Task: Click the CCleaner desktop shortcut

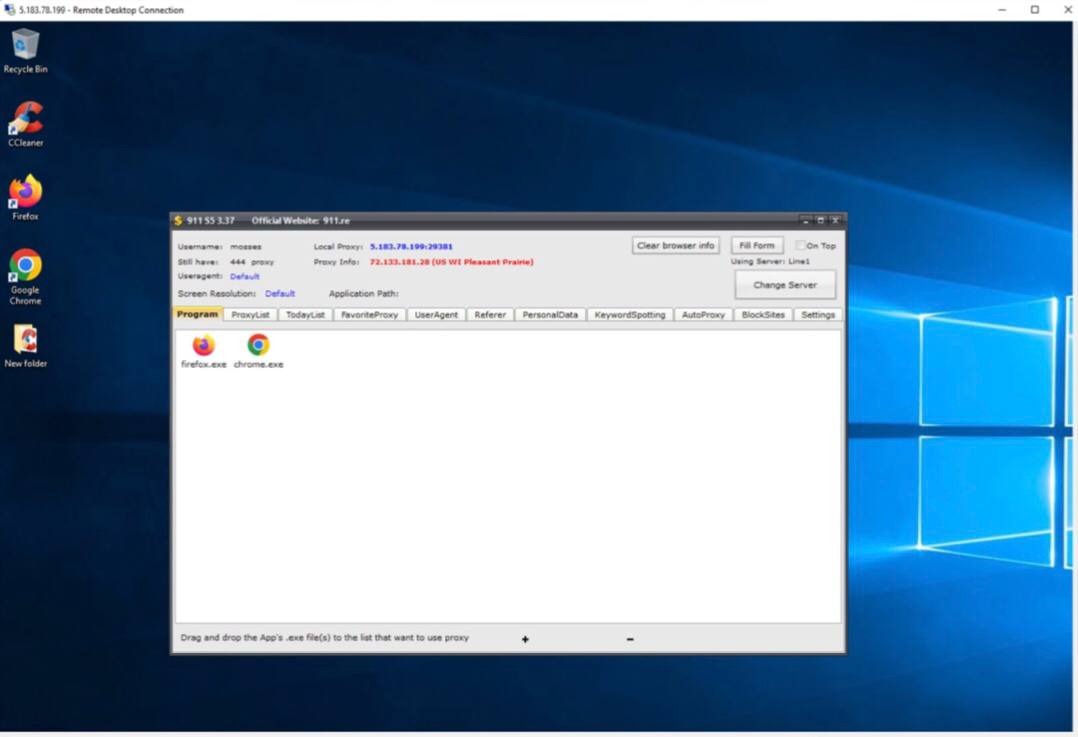Action: tap(25, 124)
